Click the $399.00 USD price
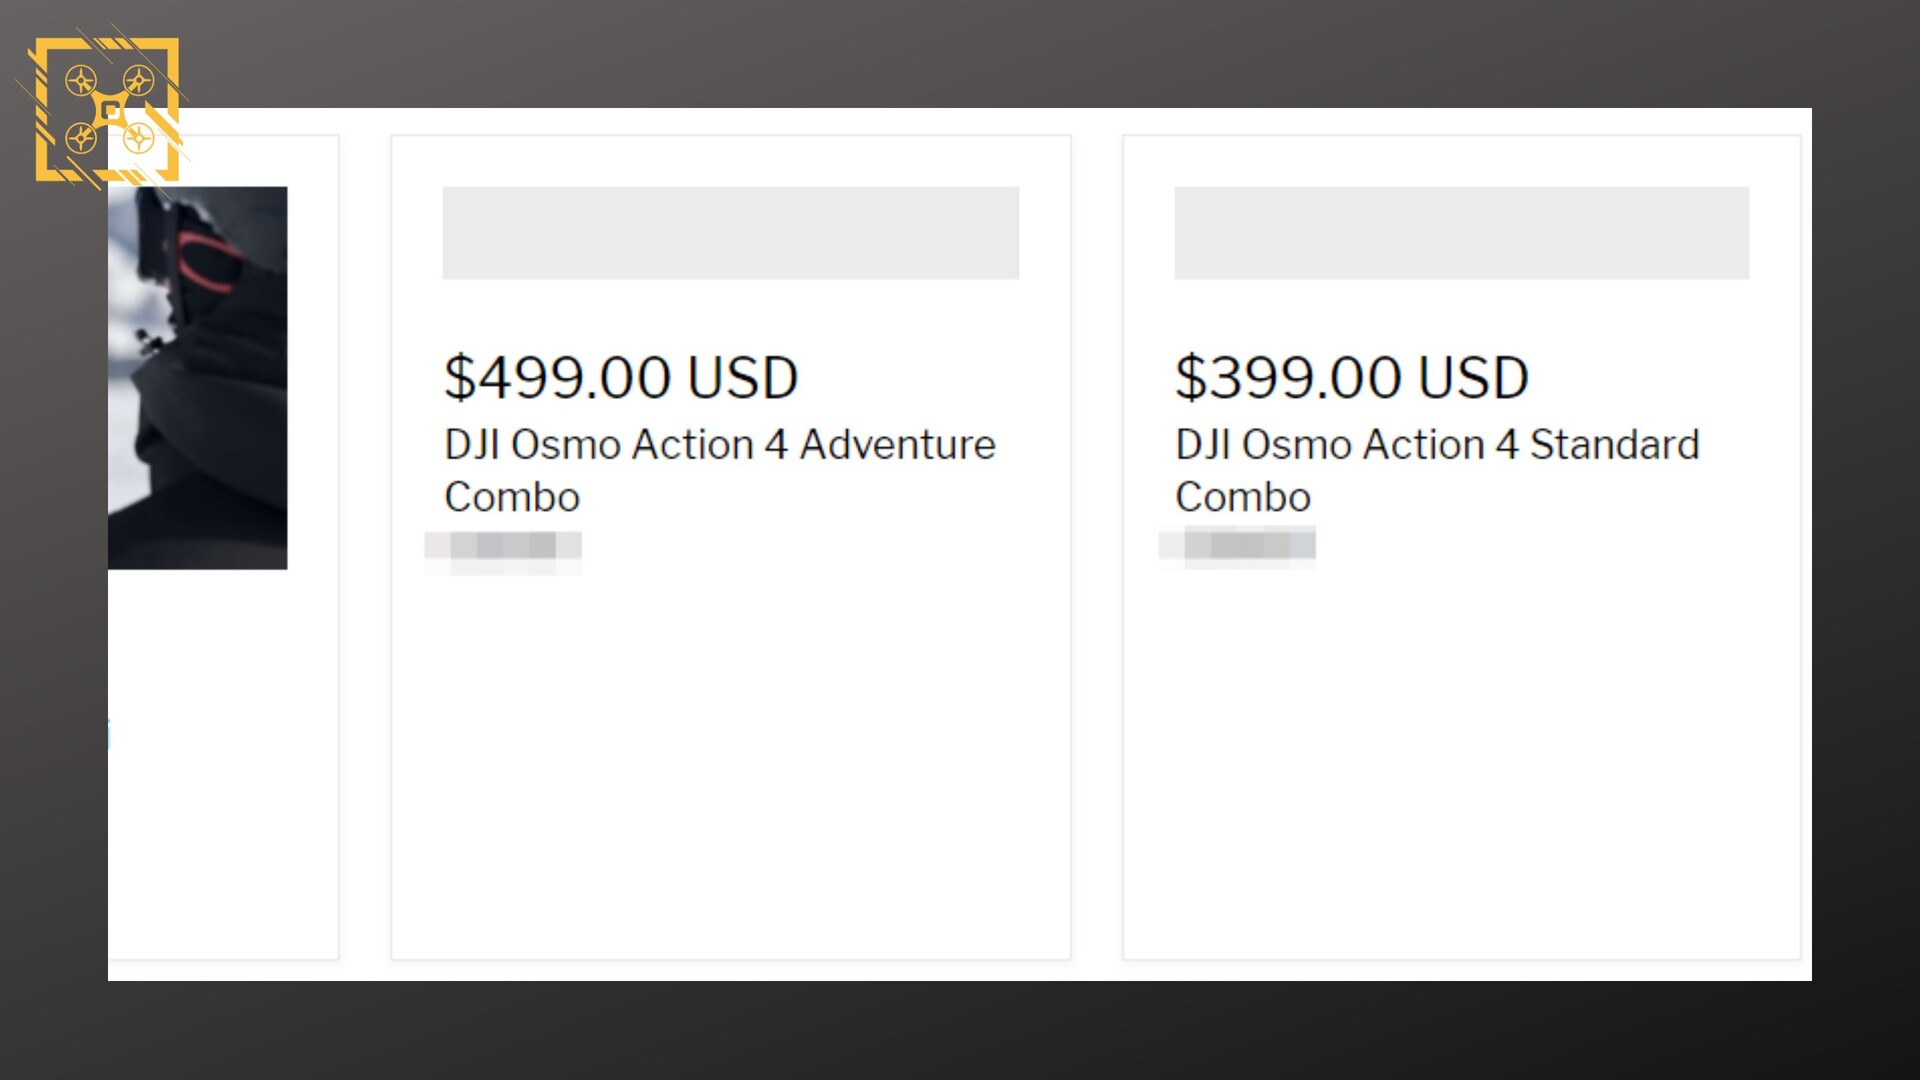 coord(1352,377)
